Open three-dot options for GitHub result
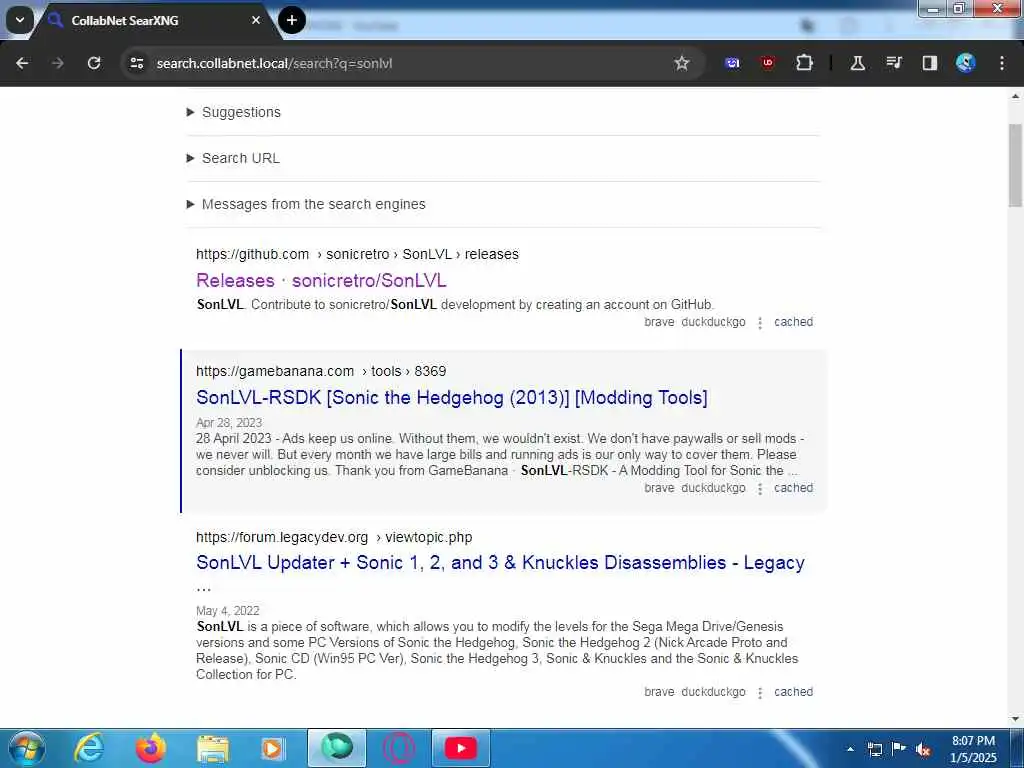 pos(760,323)
